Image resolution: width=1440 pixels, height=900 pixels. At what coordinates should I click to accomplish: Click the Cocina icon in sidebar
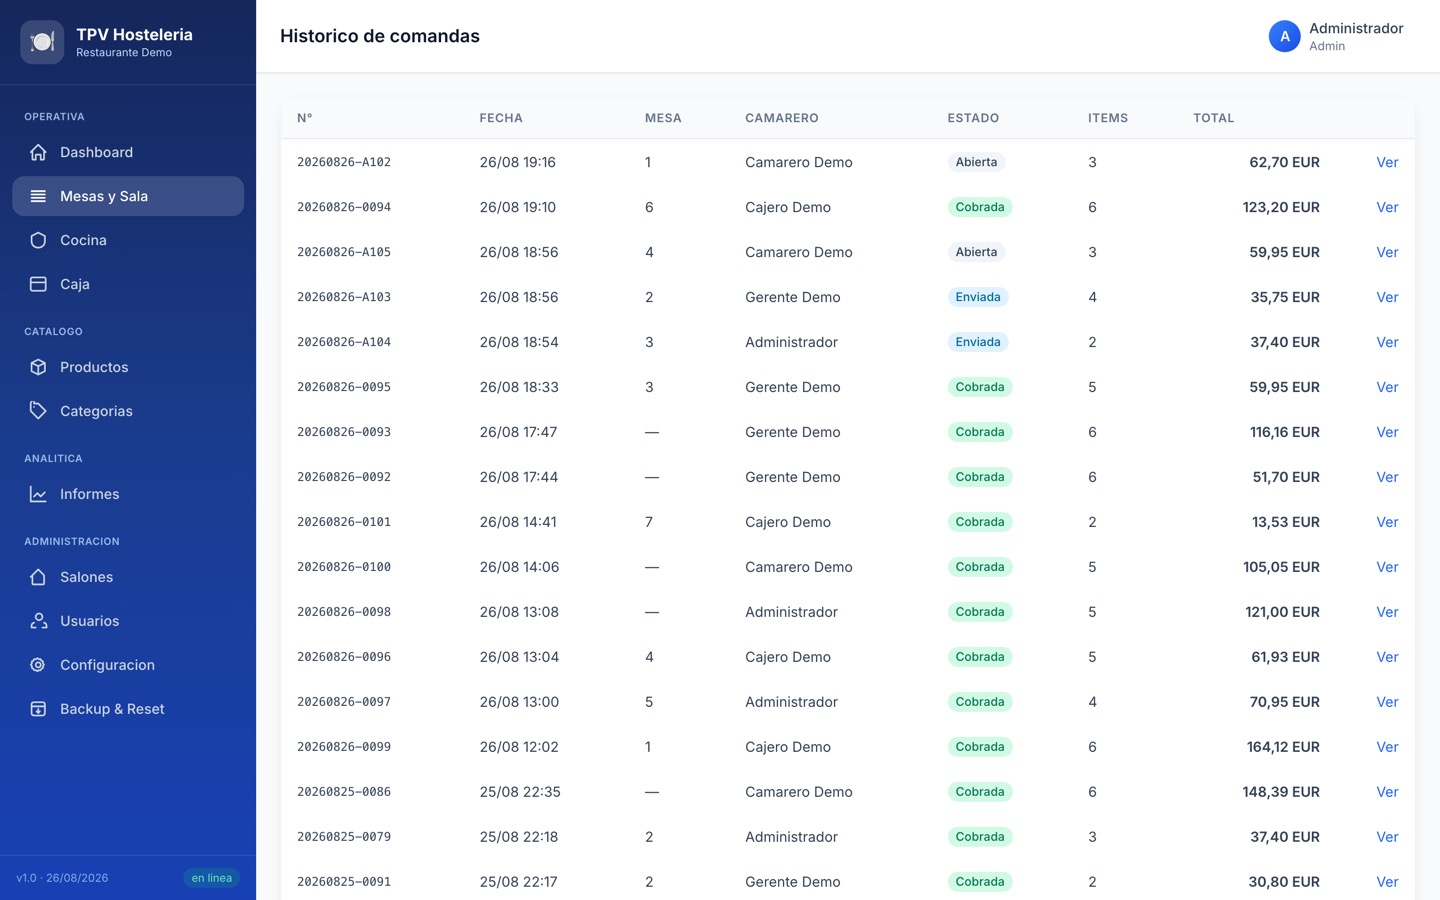[x=38, y=240]
